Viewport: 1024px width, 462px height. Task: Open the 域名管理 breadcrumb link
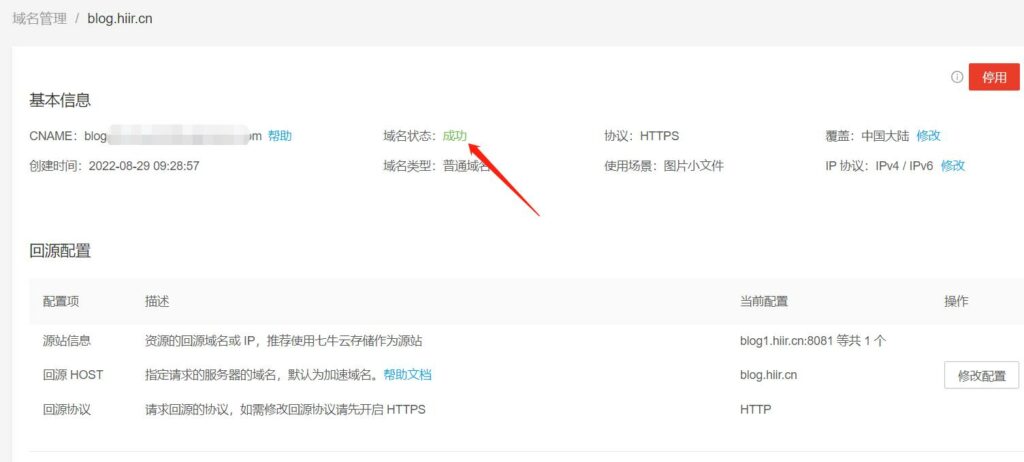pyautogui.click(x=40, y=18)
